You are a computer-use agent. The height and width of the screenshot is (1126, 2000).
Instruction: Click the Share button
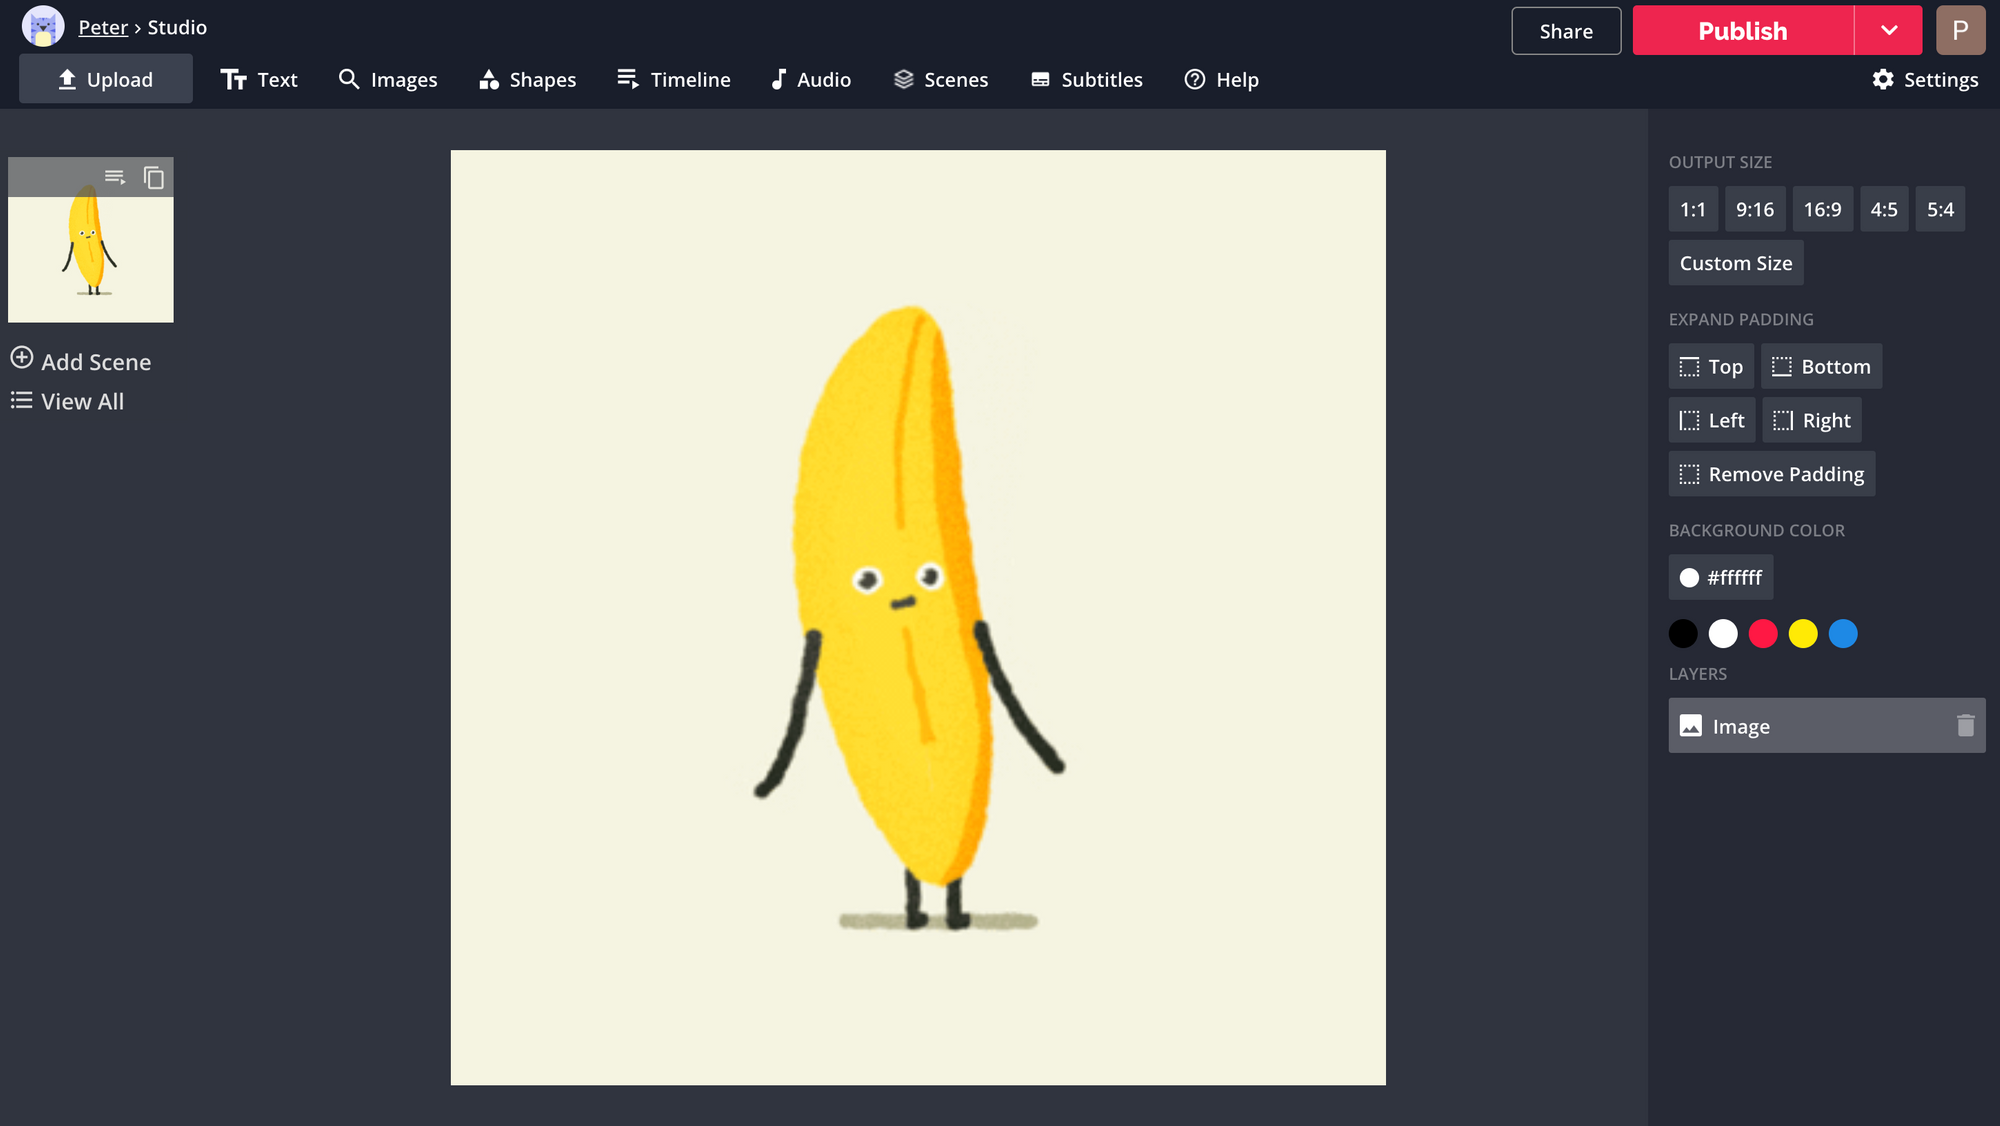[x=1565, y=31]
